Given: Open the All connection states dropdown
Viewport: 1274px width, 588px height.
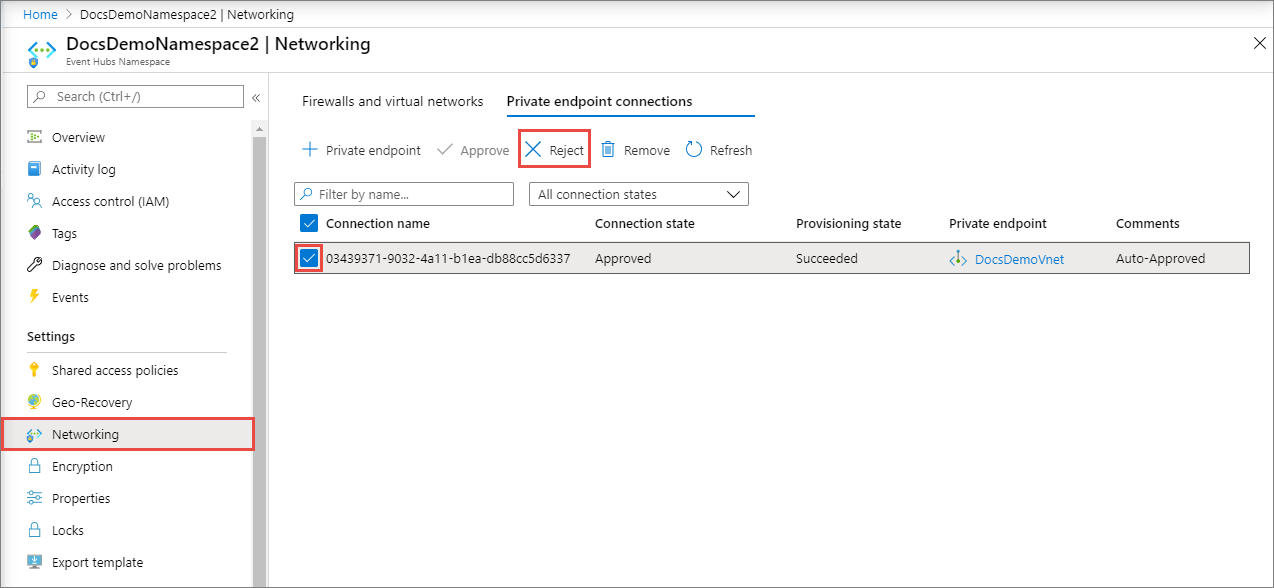Looking at the screenshot, I should coord(638,193).
